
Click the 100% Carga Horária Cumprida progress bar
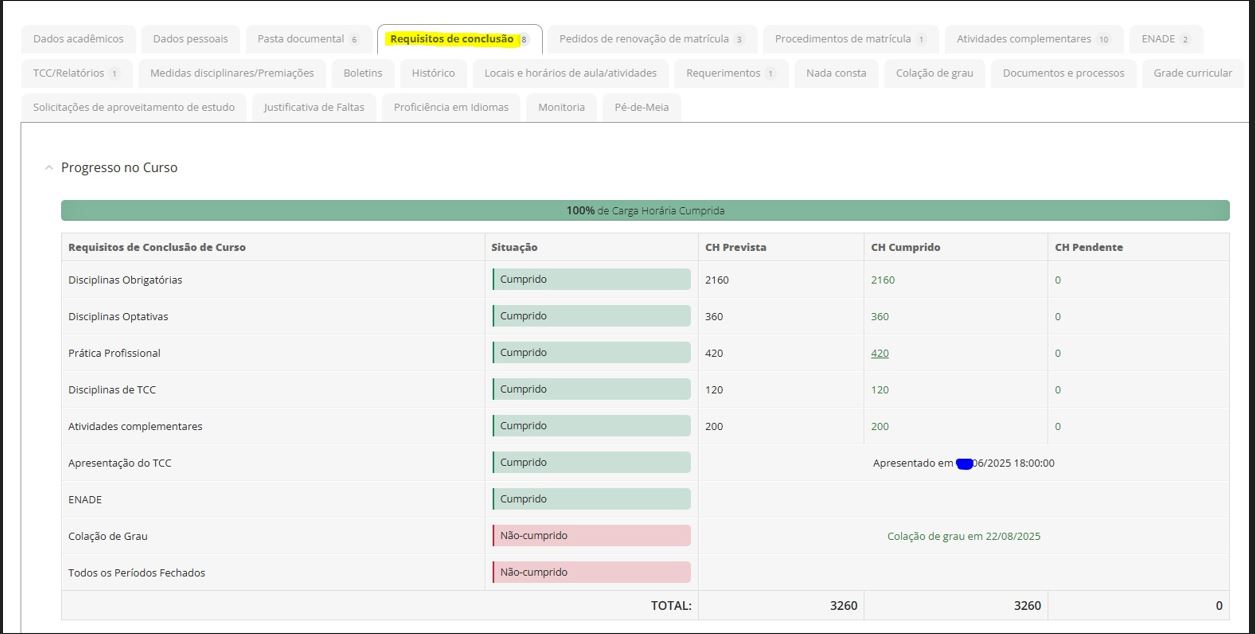[x=645, y=211]
